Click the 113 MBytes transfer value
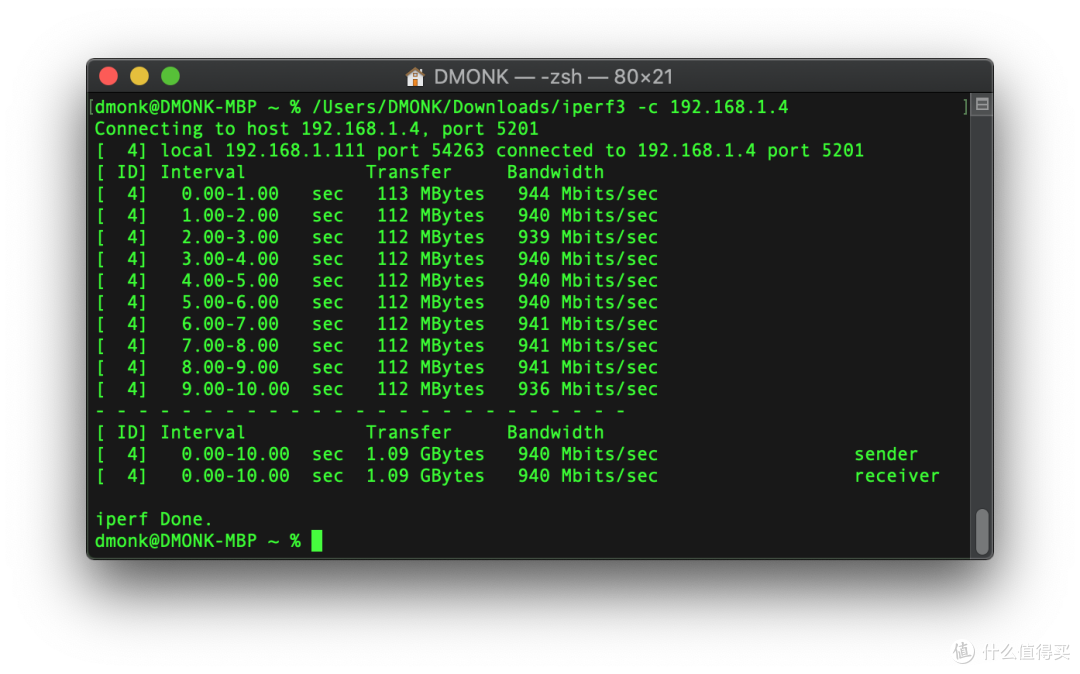Screen dimensions: 1080x674 coord(430,193)
